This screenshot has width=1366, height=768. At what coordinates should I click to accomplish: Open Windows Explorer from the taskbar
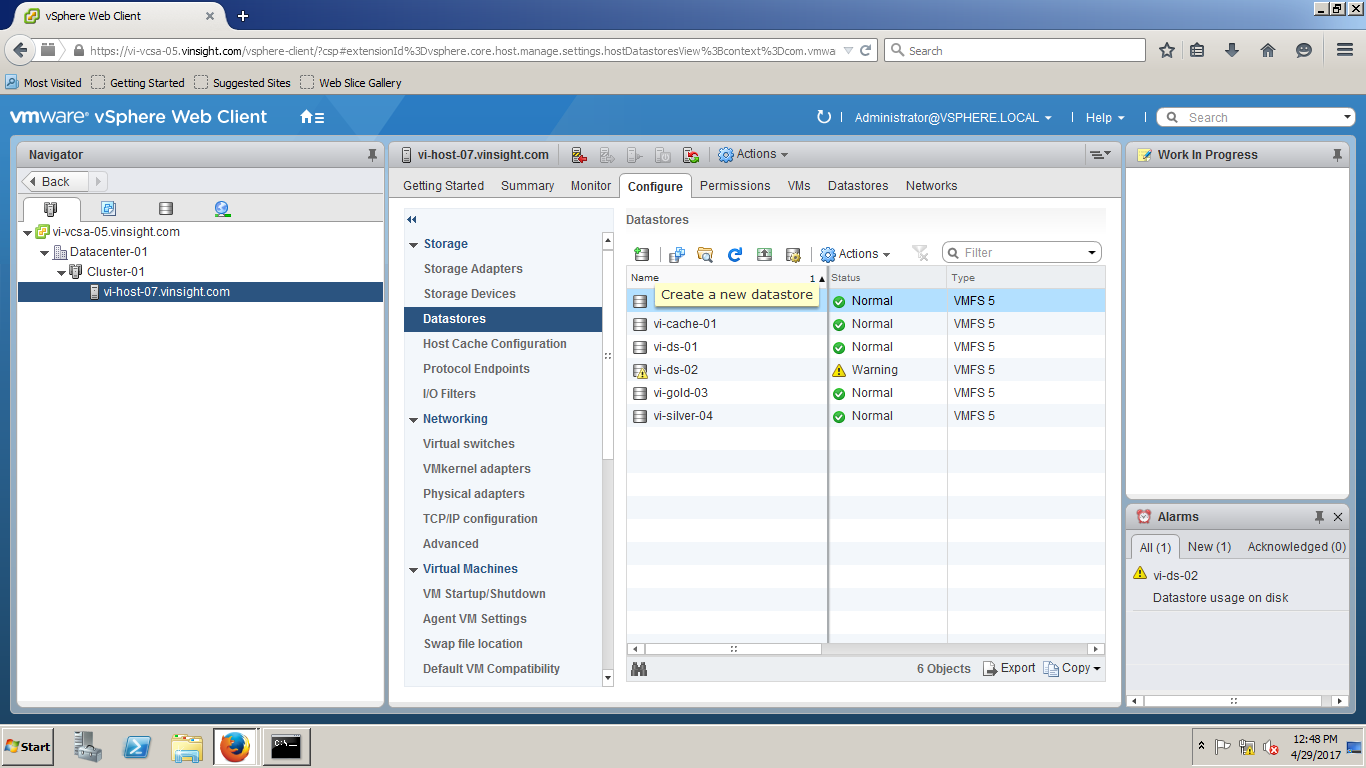(187, 747)
